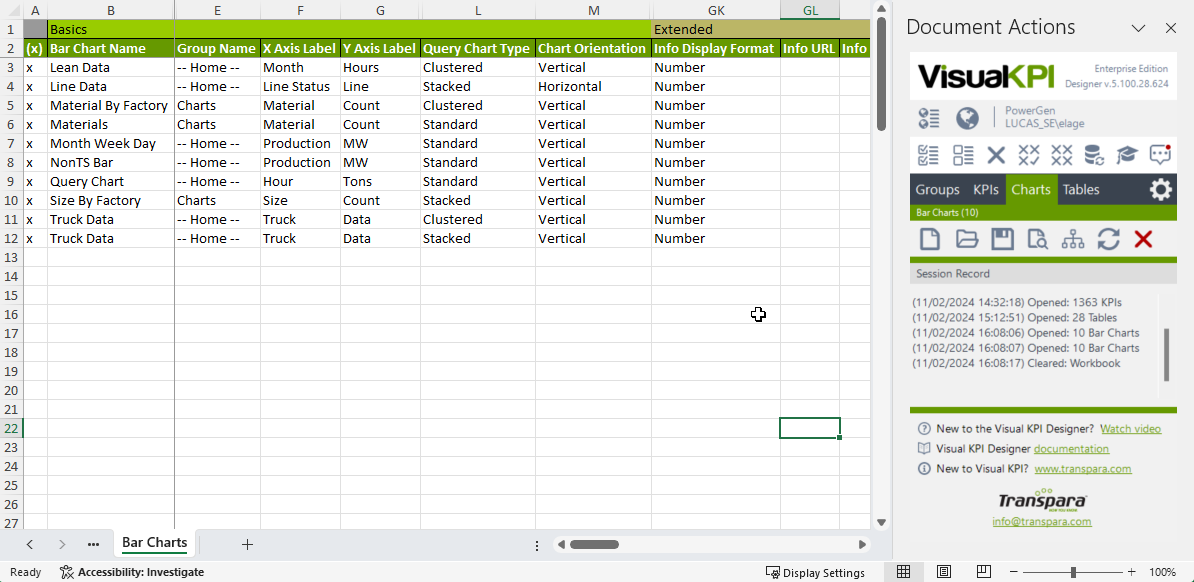Open the gear settings icon in Designer panel
Image resolution: width=1194 pixels, height=582 pixels.
coord(1160,190)
